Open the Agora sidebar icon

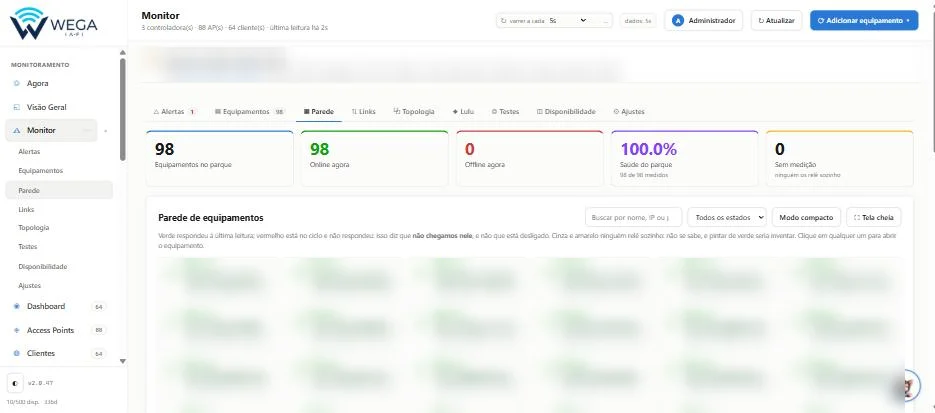point(17,83)
